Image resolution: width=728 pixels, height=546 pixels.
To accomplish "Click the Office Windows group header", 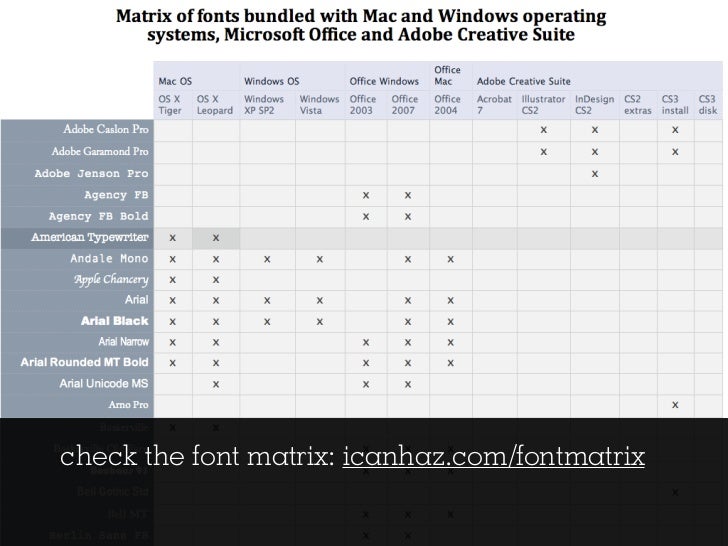I will click(x=384, y=81).
